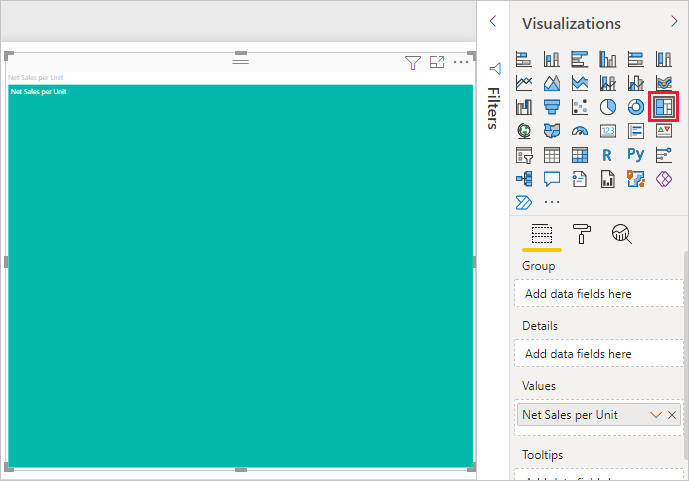
Task: Select the Python (Py) visual
Action: [636, 154]
